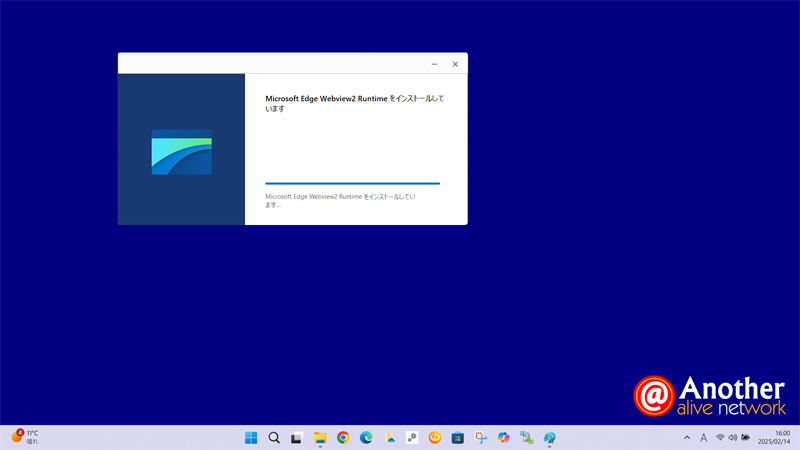Open clock and date 16:00 flyout

(x=774, y=438)
